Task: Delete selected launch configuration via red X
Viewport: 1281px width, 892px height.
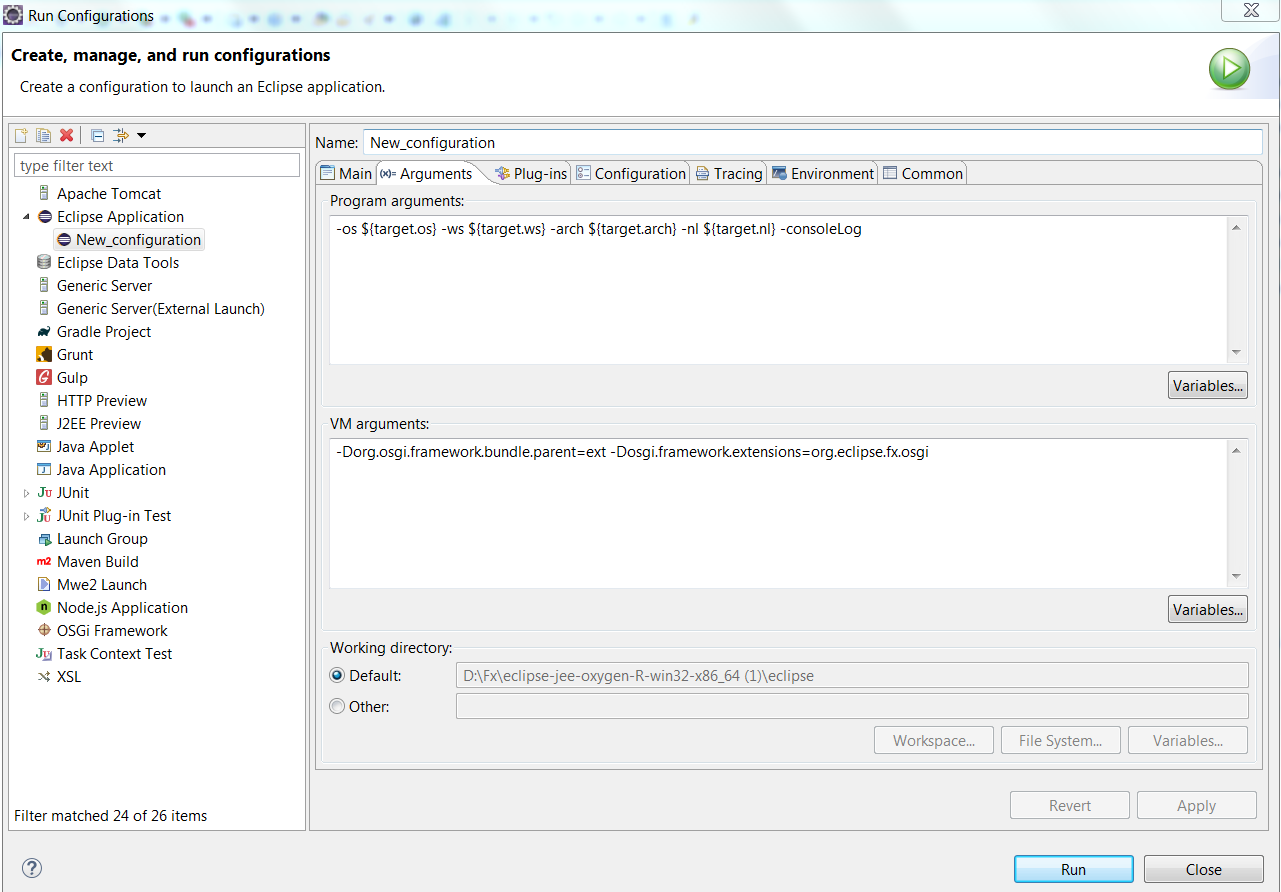Action: click(x=67, y=135)
